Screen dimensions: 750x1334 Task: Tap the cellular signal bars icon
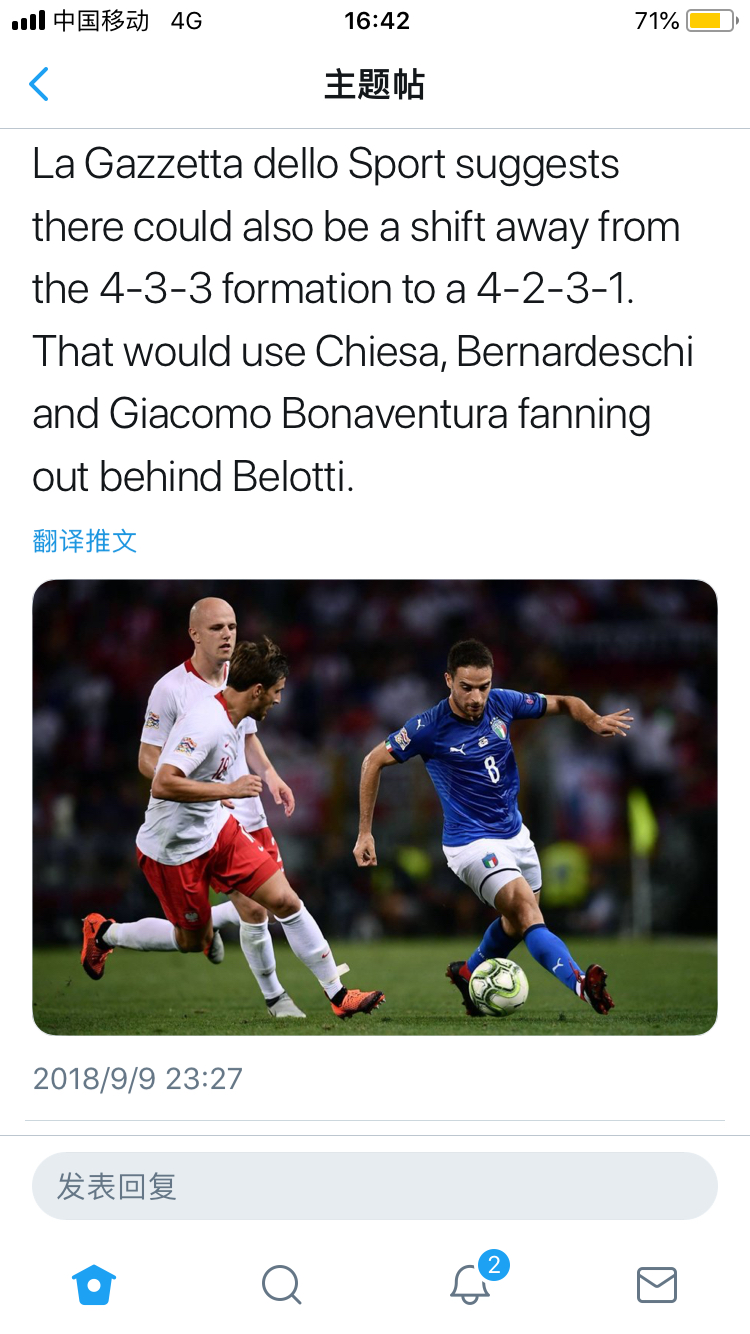coord(28,21)
